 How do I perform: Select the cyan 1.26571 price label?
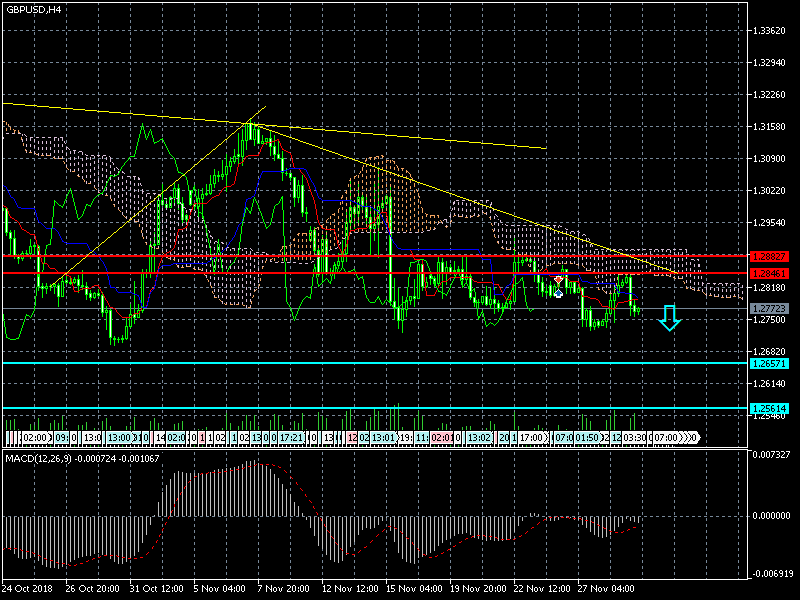pyautogui.click(x=769, y=363)
